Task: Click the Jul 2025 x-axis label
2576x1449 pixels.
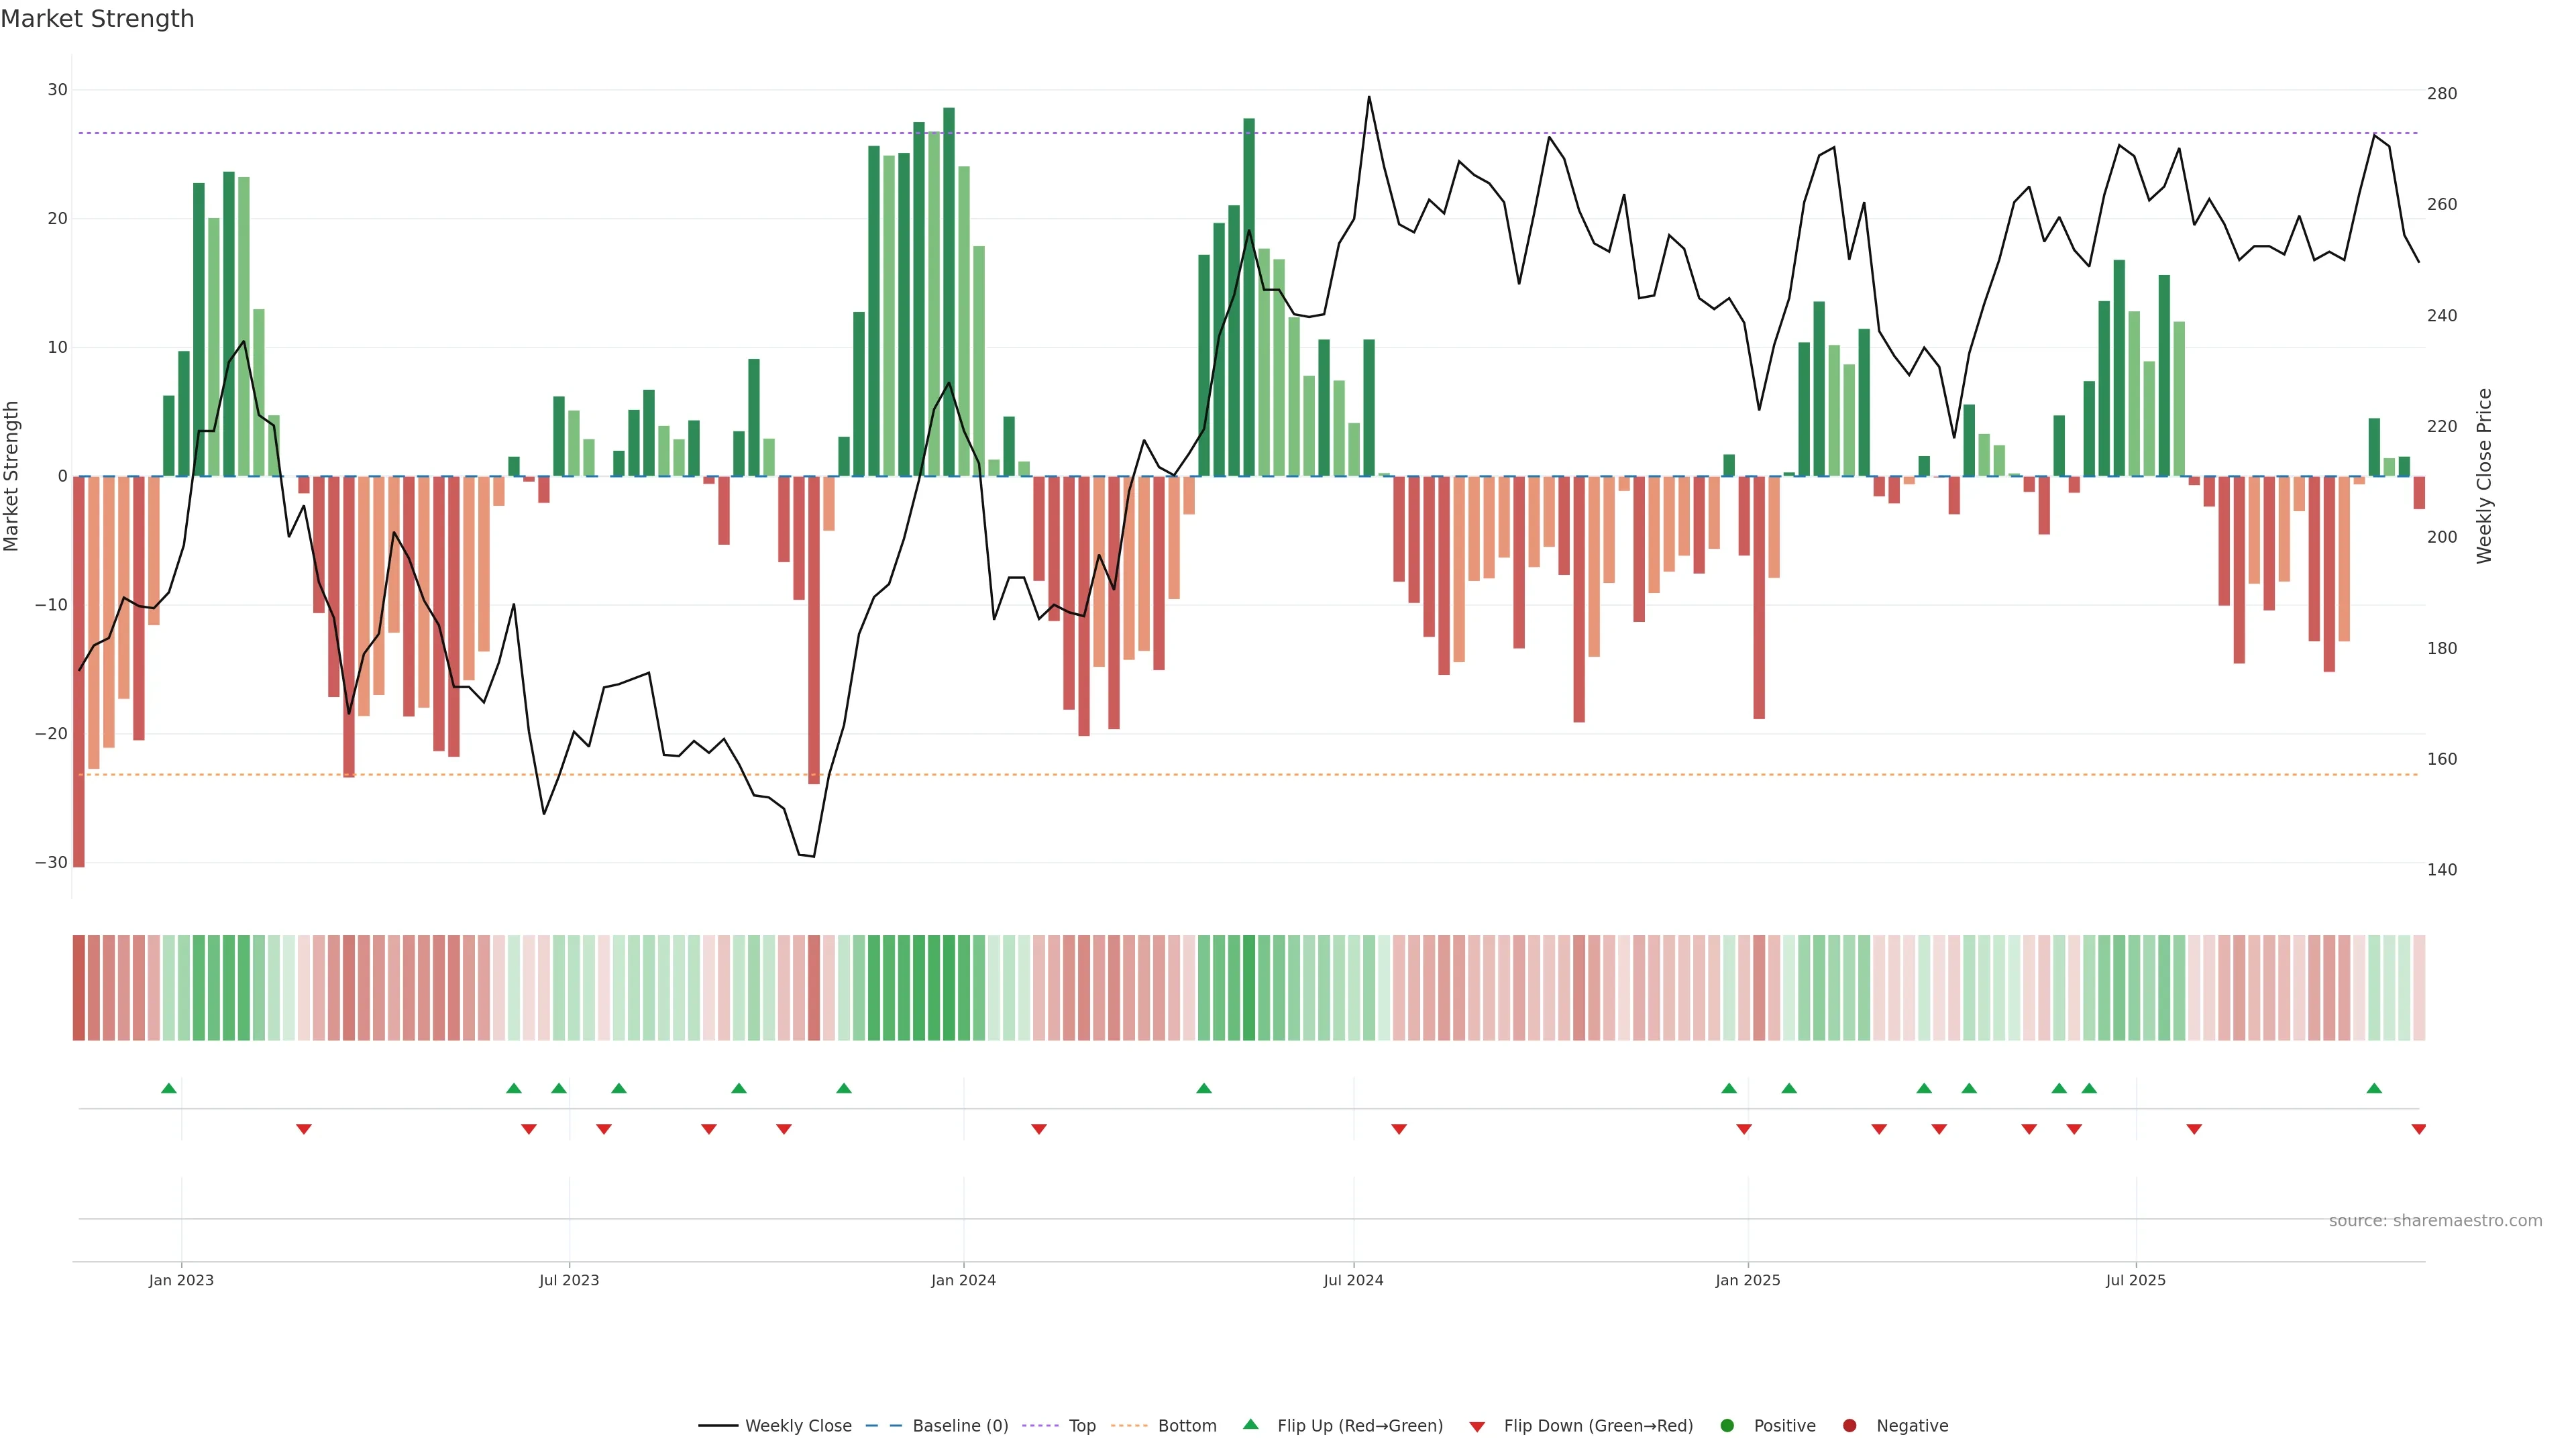Action: [x=2135, y=1280]
